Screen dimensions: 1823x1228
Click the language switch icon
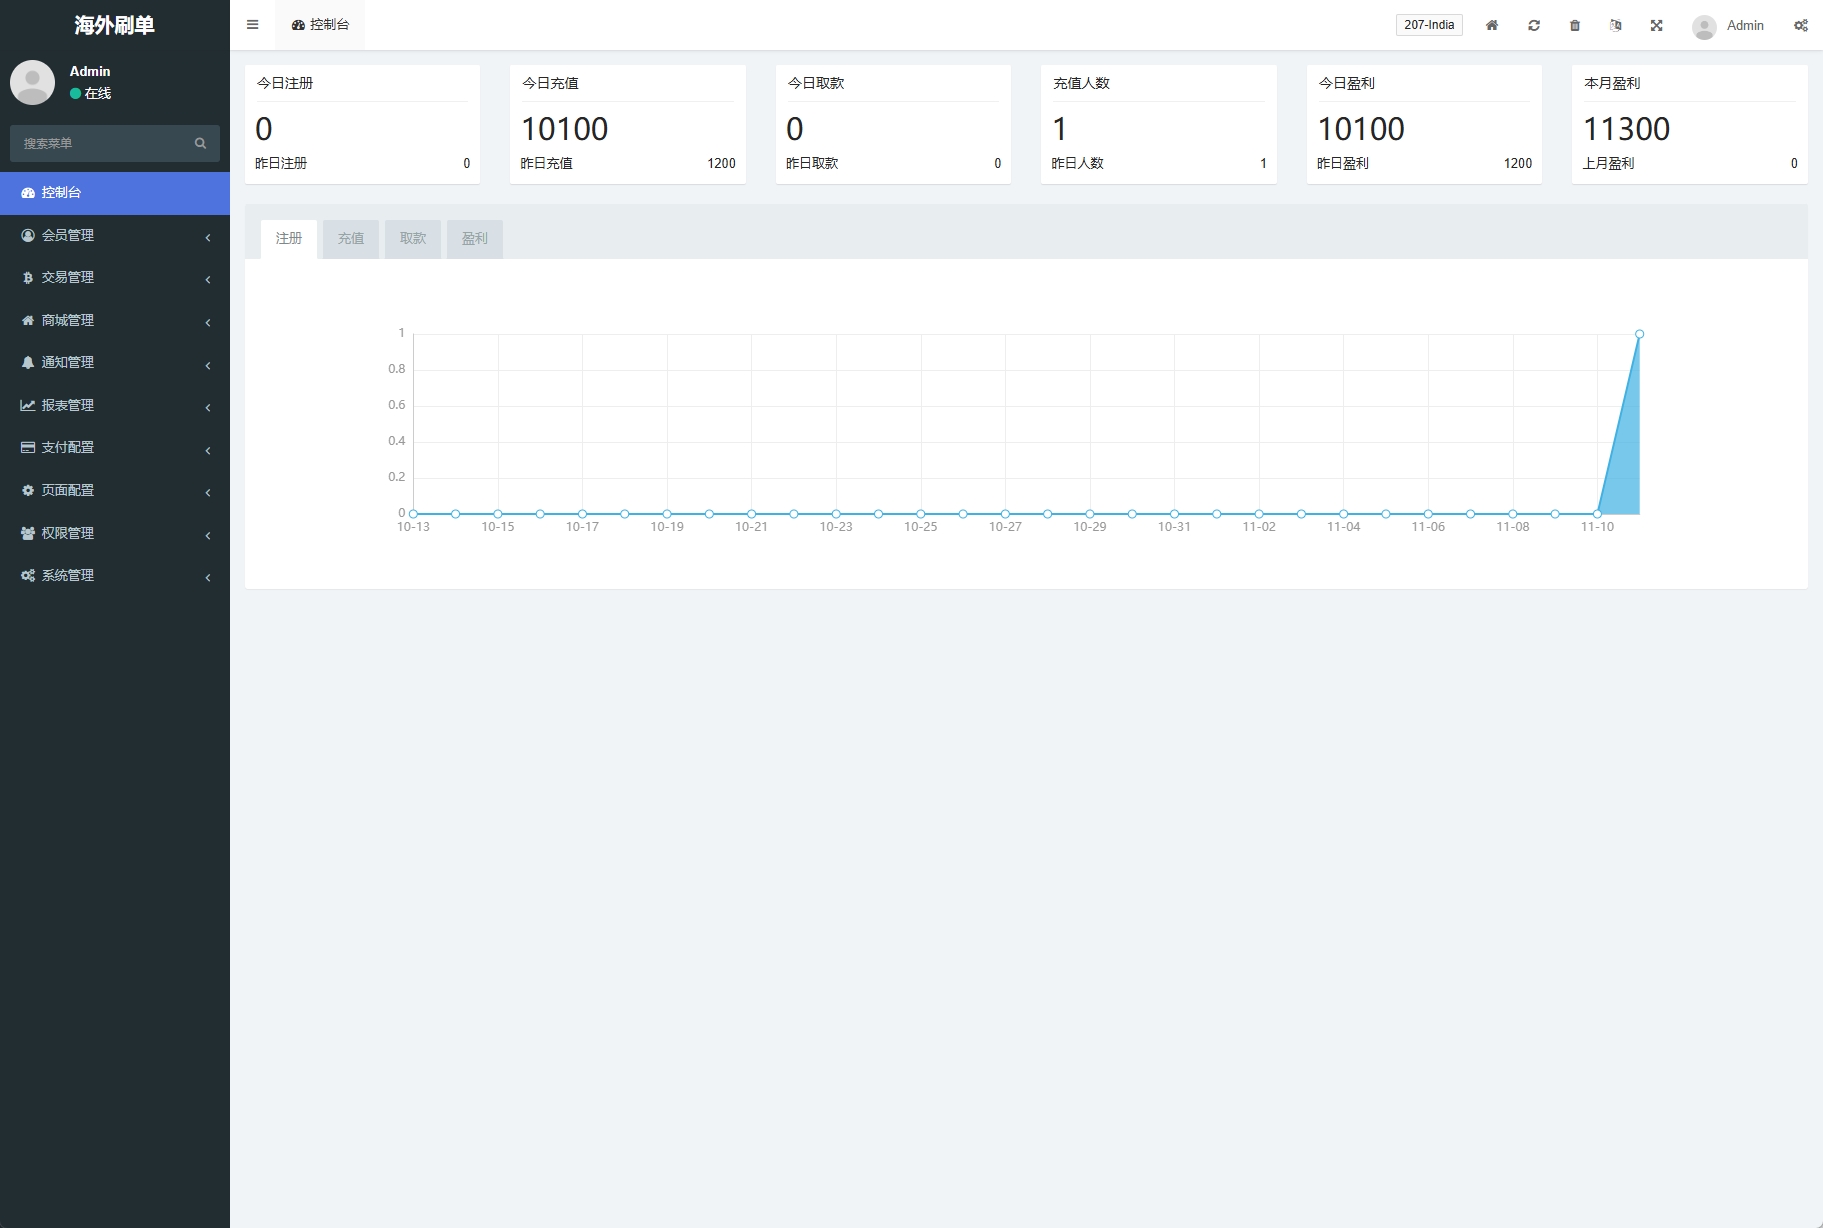[1615, 25]
